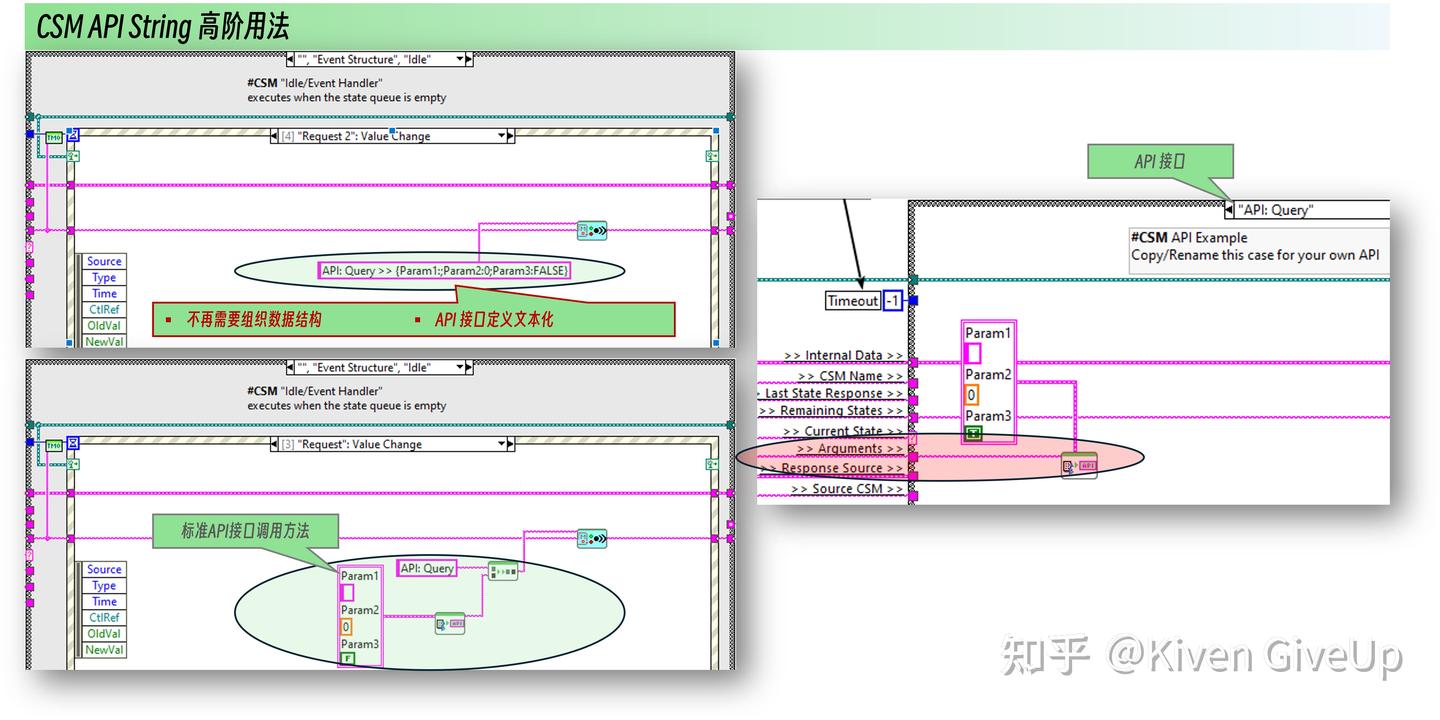The width and height of the screenshot is (1440, 720).
Task: Click the green timeout terminal in the Request 2 diagram
Action: coord(54,137)
